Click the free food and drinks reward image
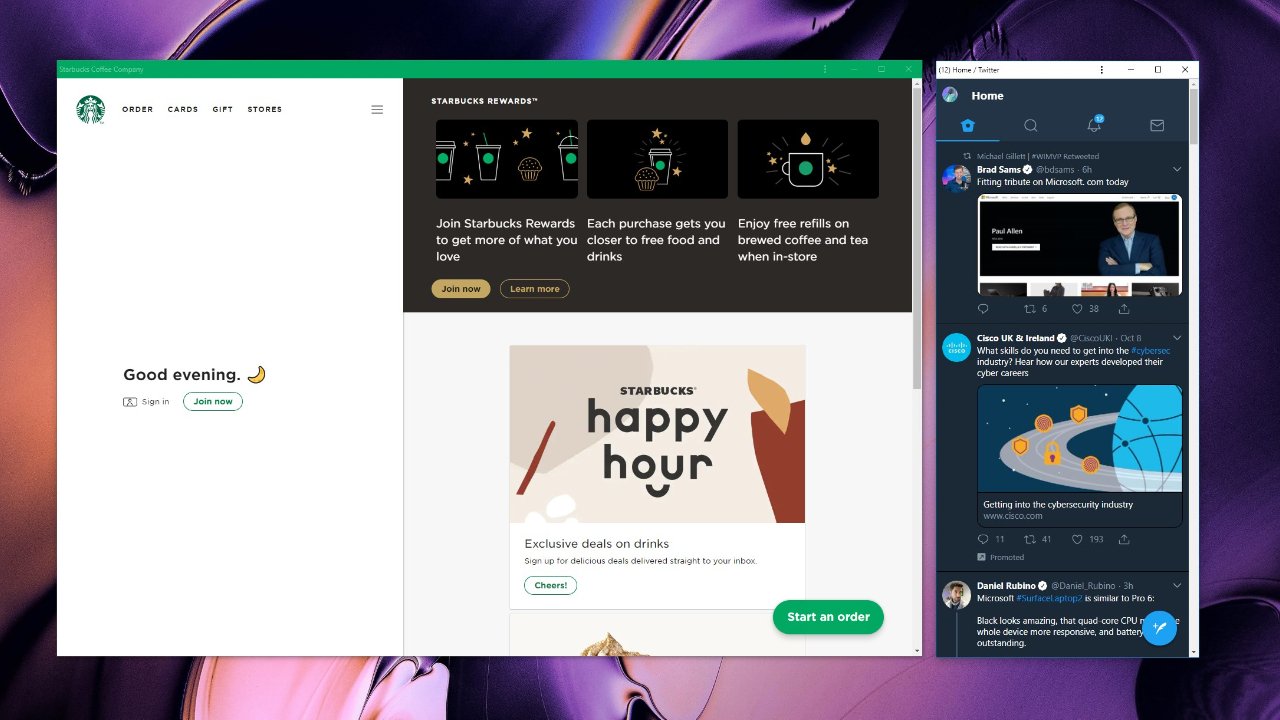This screenshot has width=1280, height=720. (657, 159)
